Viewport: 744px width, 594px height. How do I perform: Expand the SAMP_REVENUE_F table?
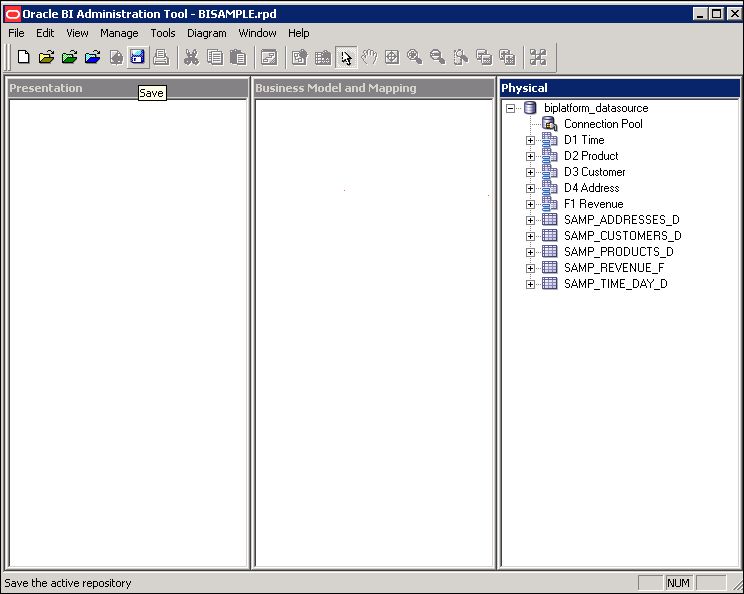530,269
